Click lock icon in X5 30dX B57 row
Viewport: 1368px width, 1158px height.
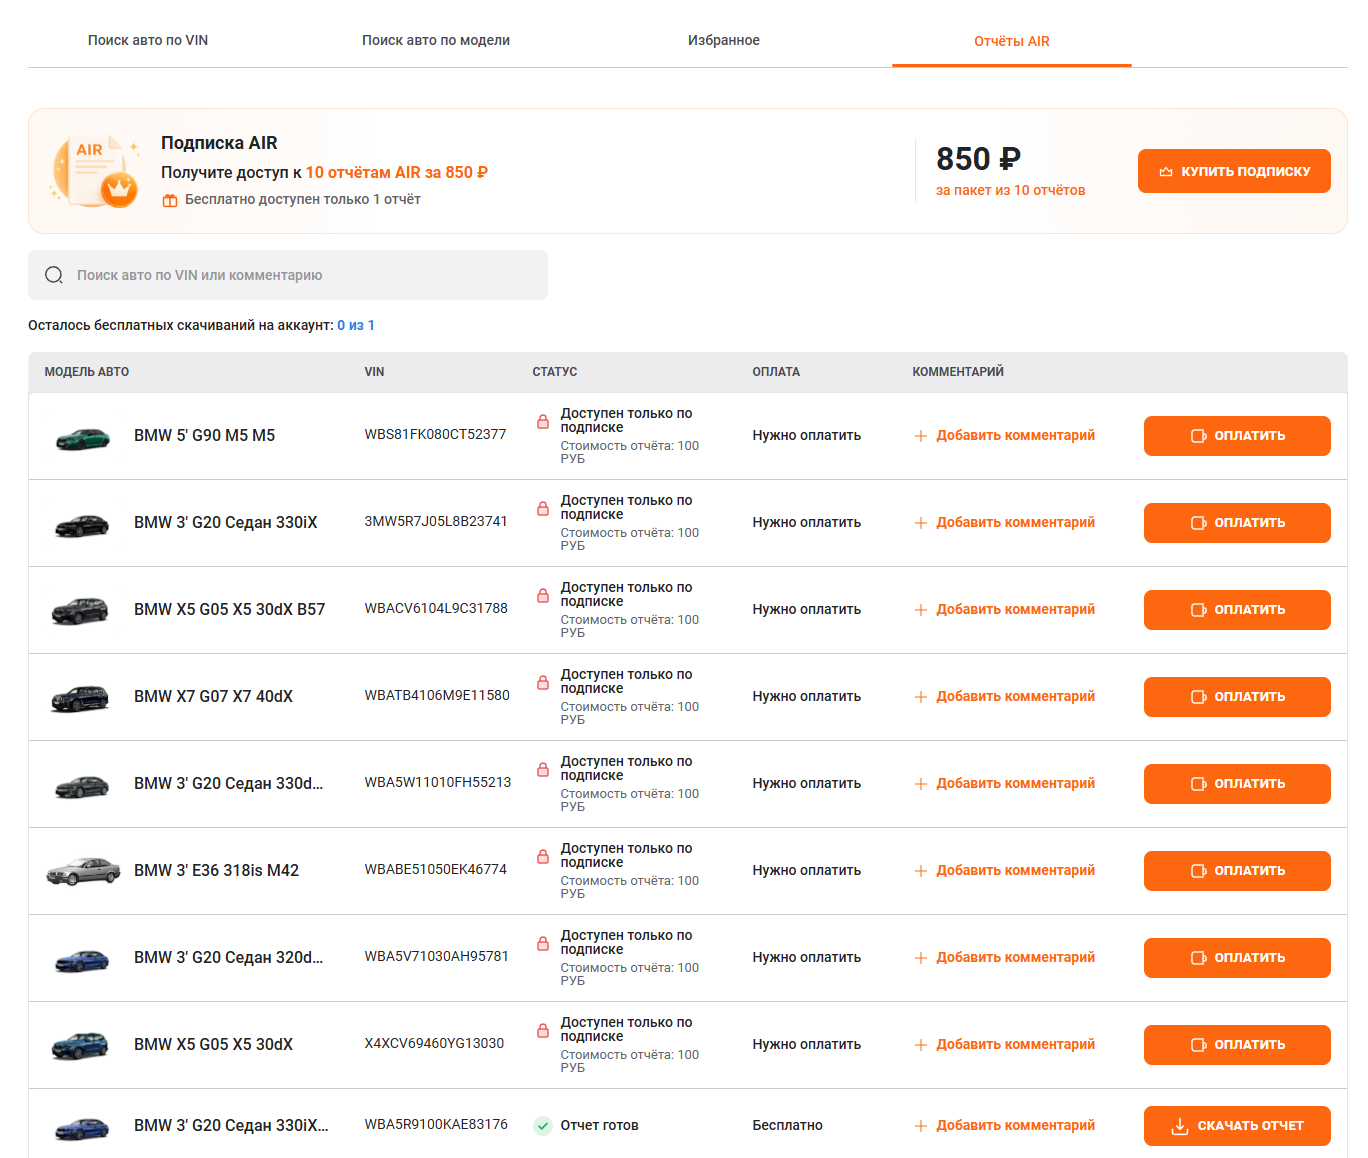pyautogui.click(x=543, y=596)
